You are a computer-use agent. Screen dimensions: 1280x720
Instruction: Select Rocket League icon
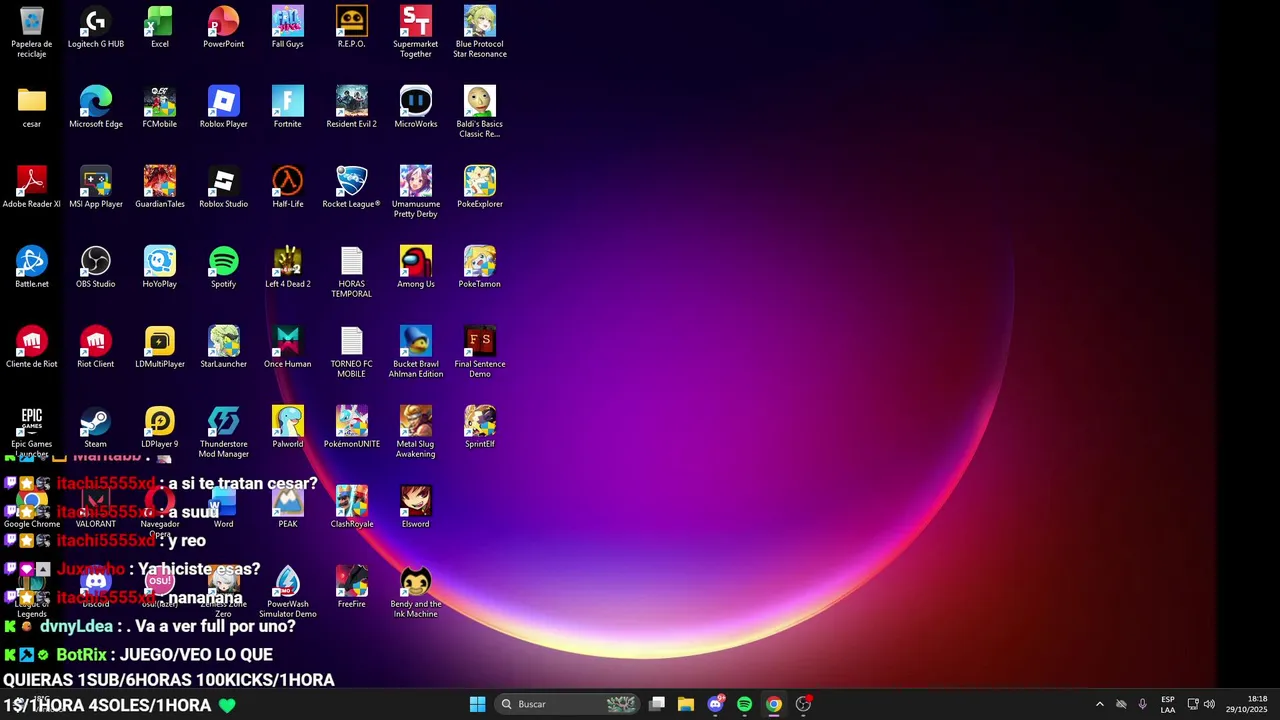click(352, 187)
